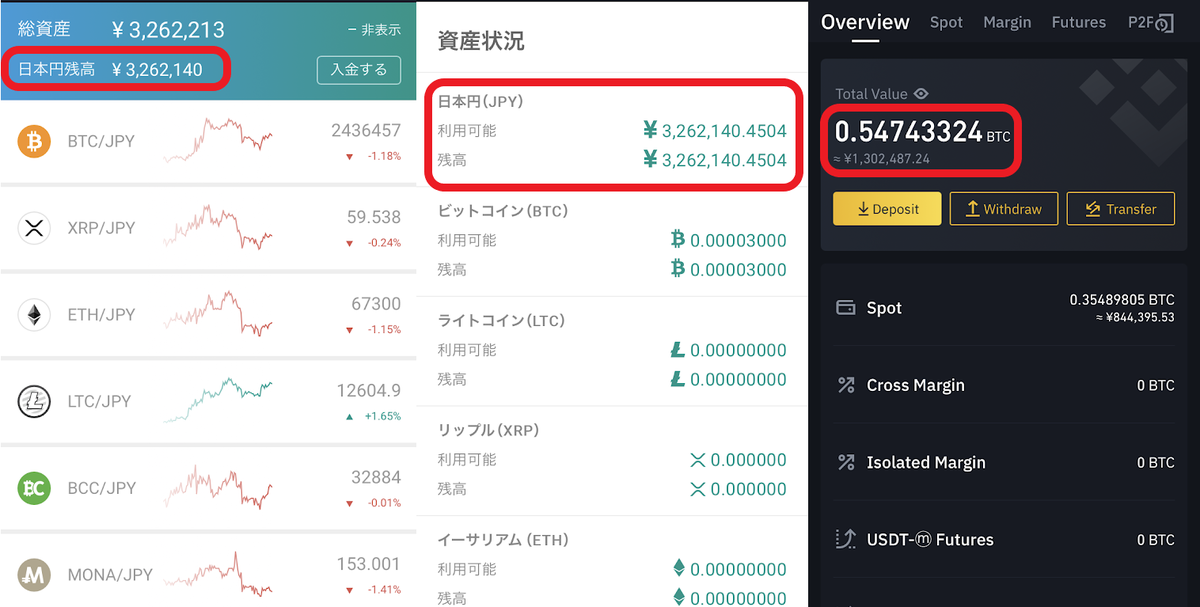The height and width of the screenshot is (607, 1200).
Task: Tap the USDT-M Futures icon
Action: pos(846,539)
